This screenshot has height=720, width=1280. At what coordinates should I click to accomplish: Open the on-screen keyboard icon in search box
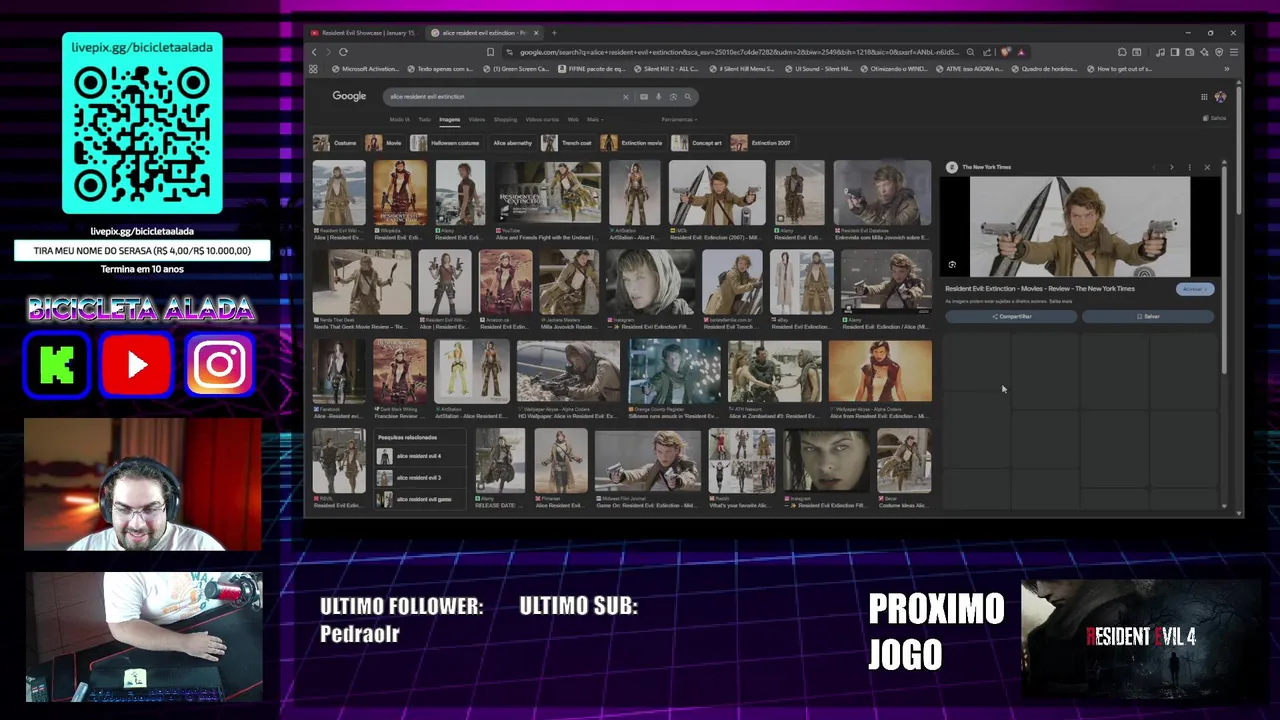tap(644, 97)
